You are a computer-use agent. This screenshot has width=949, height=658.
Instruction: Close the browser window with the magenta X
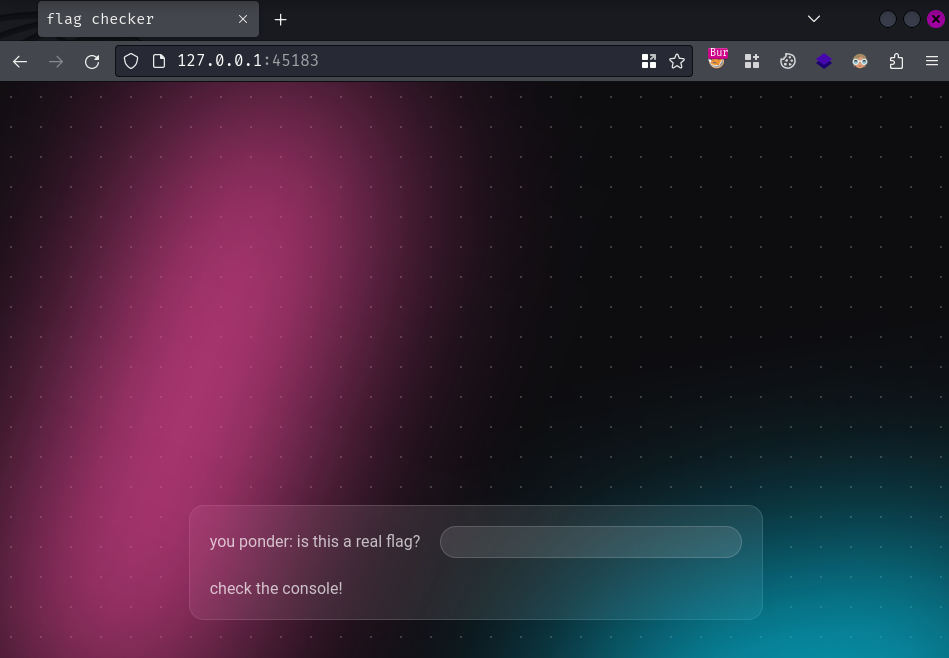(x=936, y=19)
